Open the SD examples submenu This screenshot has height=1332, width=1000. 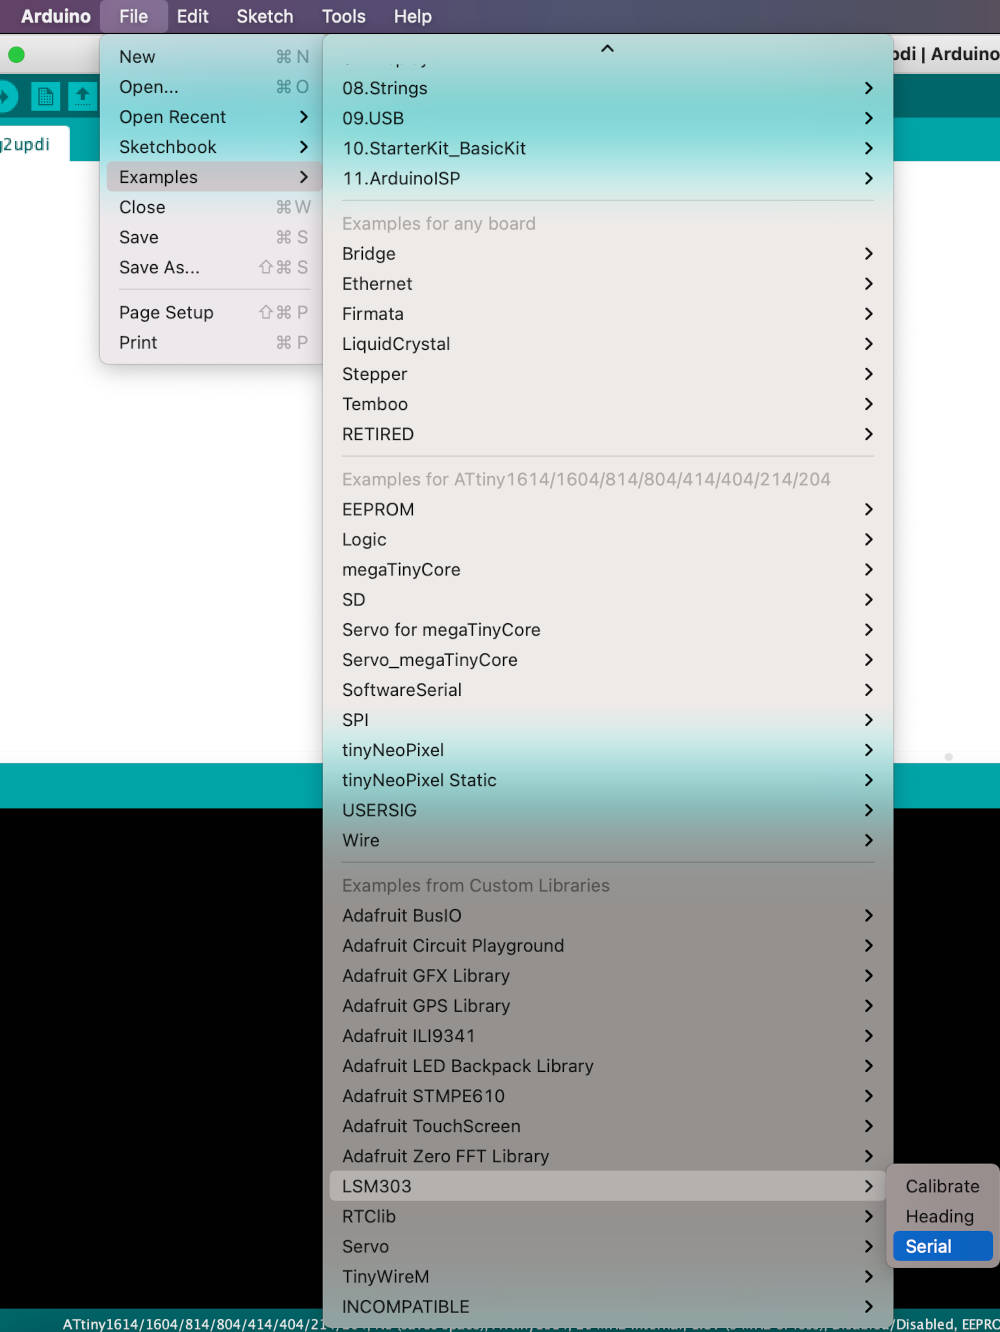coord(607,599)
